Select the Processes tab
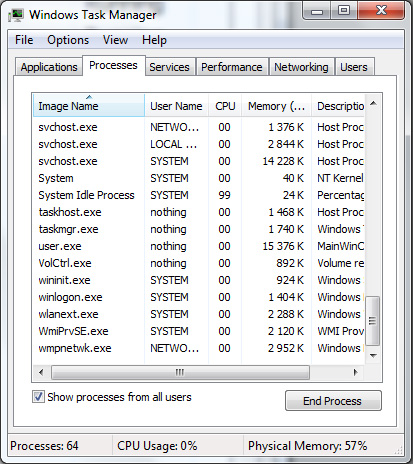 pos(113,65)
